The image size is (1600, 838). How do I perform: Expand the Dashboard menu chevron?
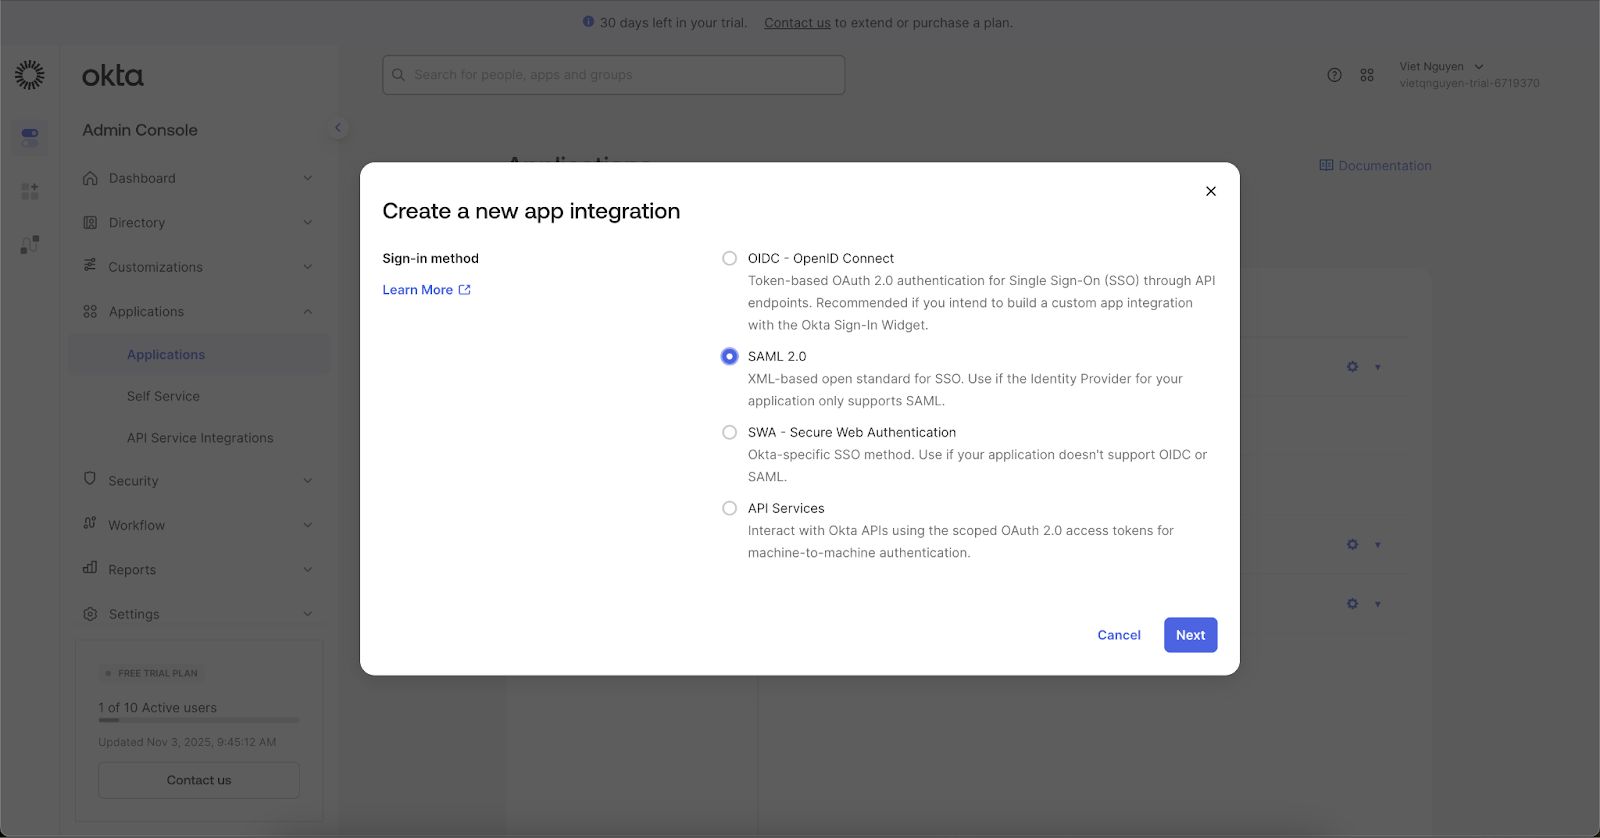308,178
